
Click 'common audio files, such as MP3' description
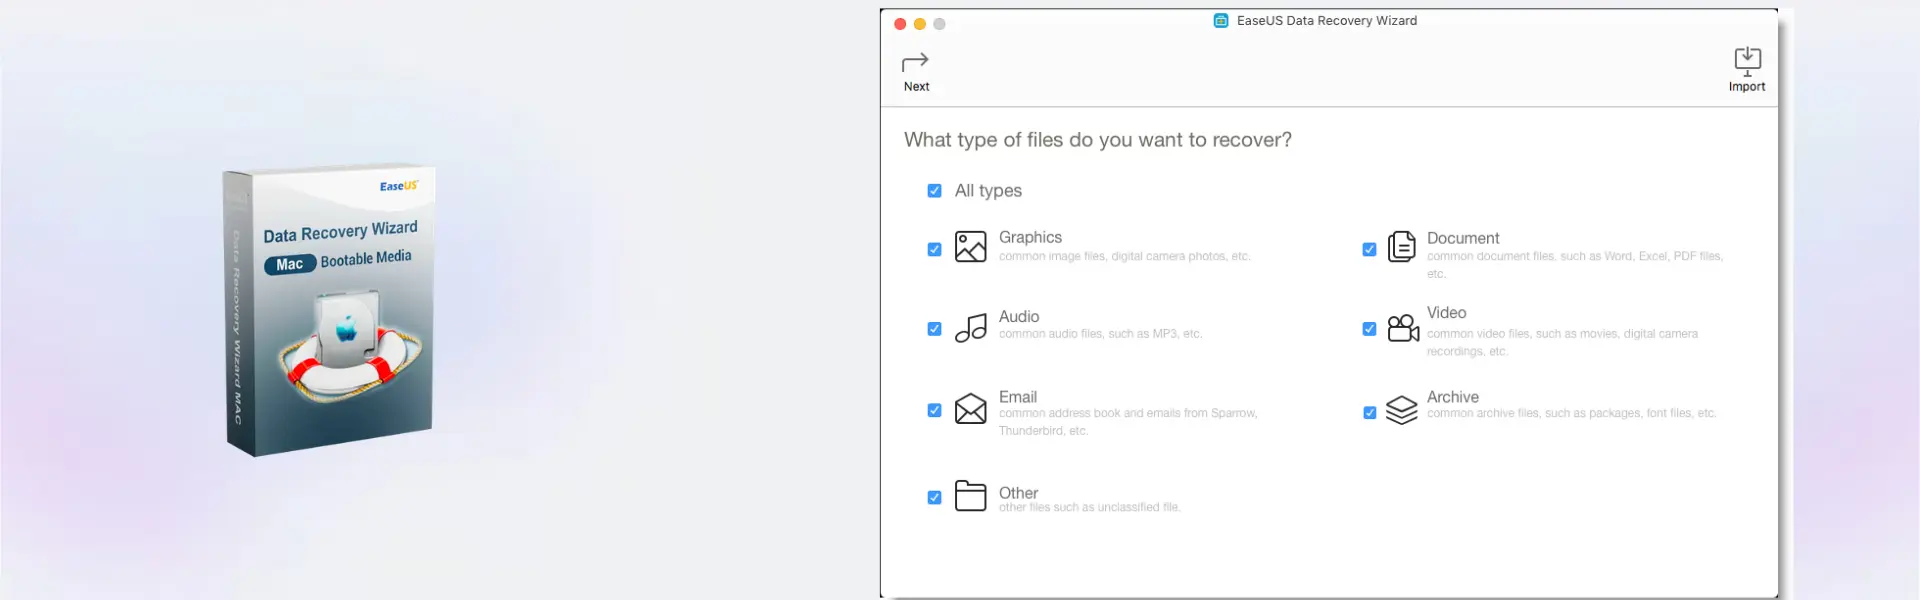point(1100,334)
